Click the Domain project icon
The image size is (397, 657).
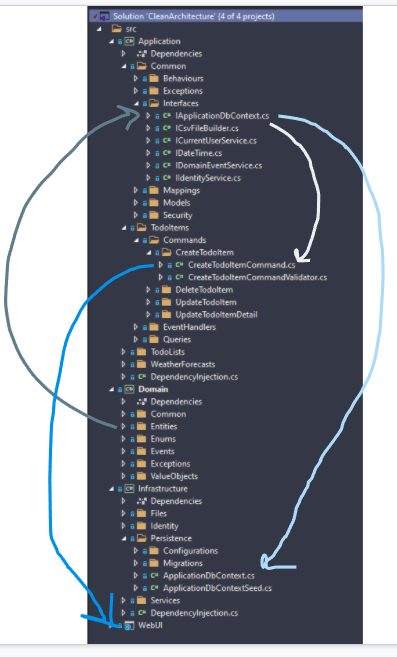[129, 389]
